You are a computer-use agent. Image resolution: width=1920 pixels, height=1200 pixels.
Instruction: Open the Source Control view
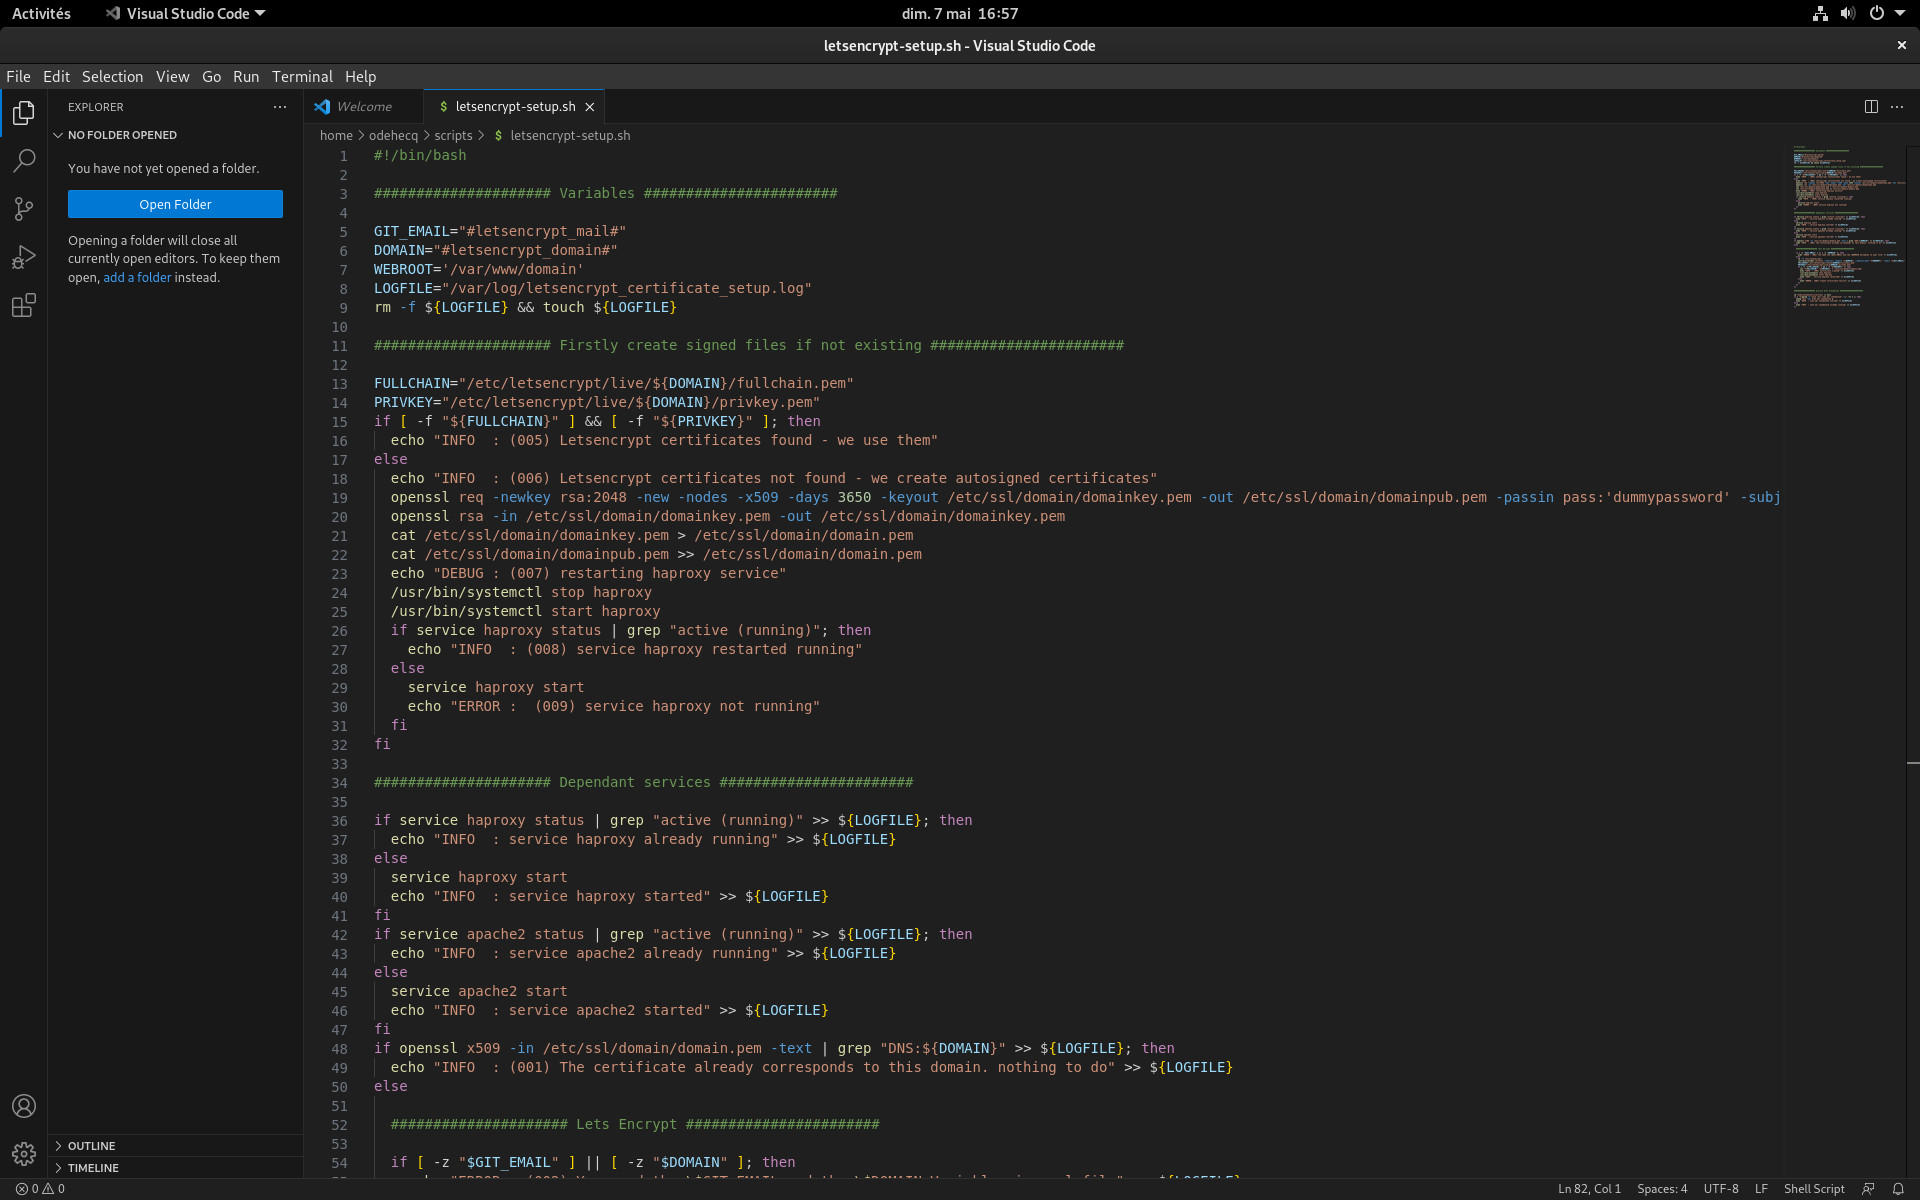24,208
